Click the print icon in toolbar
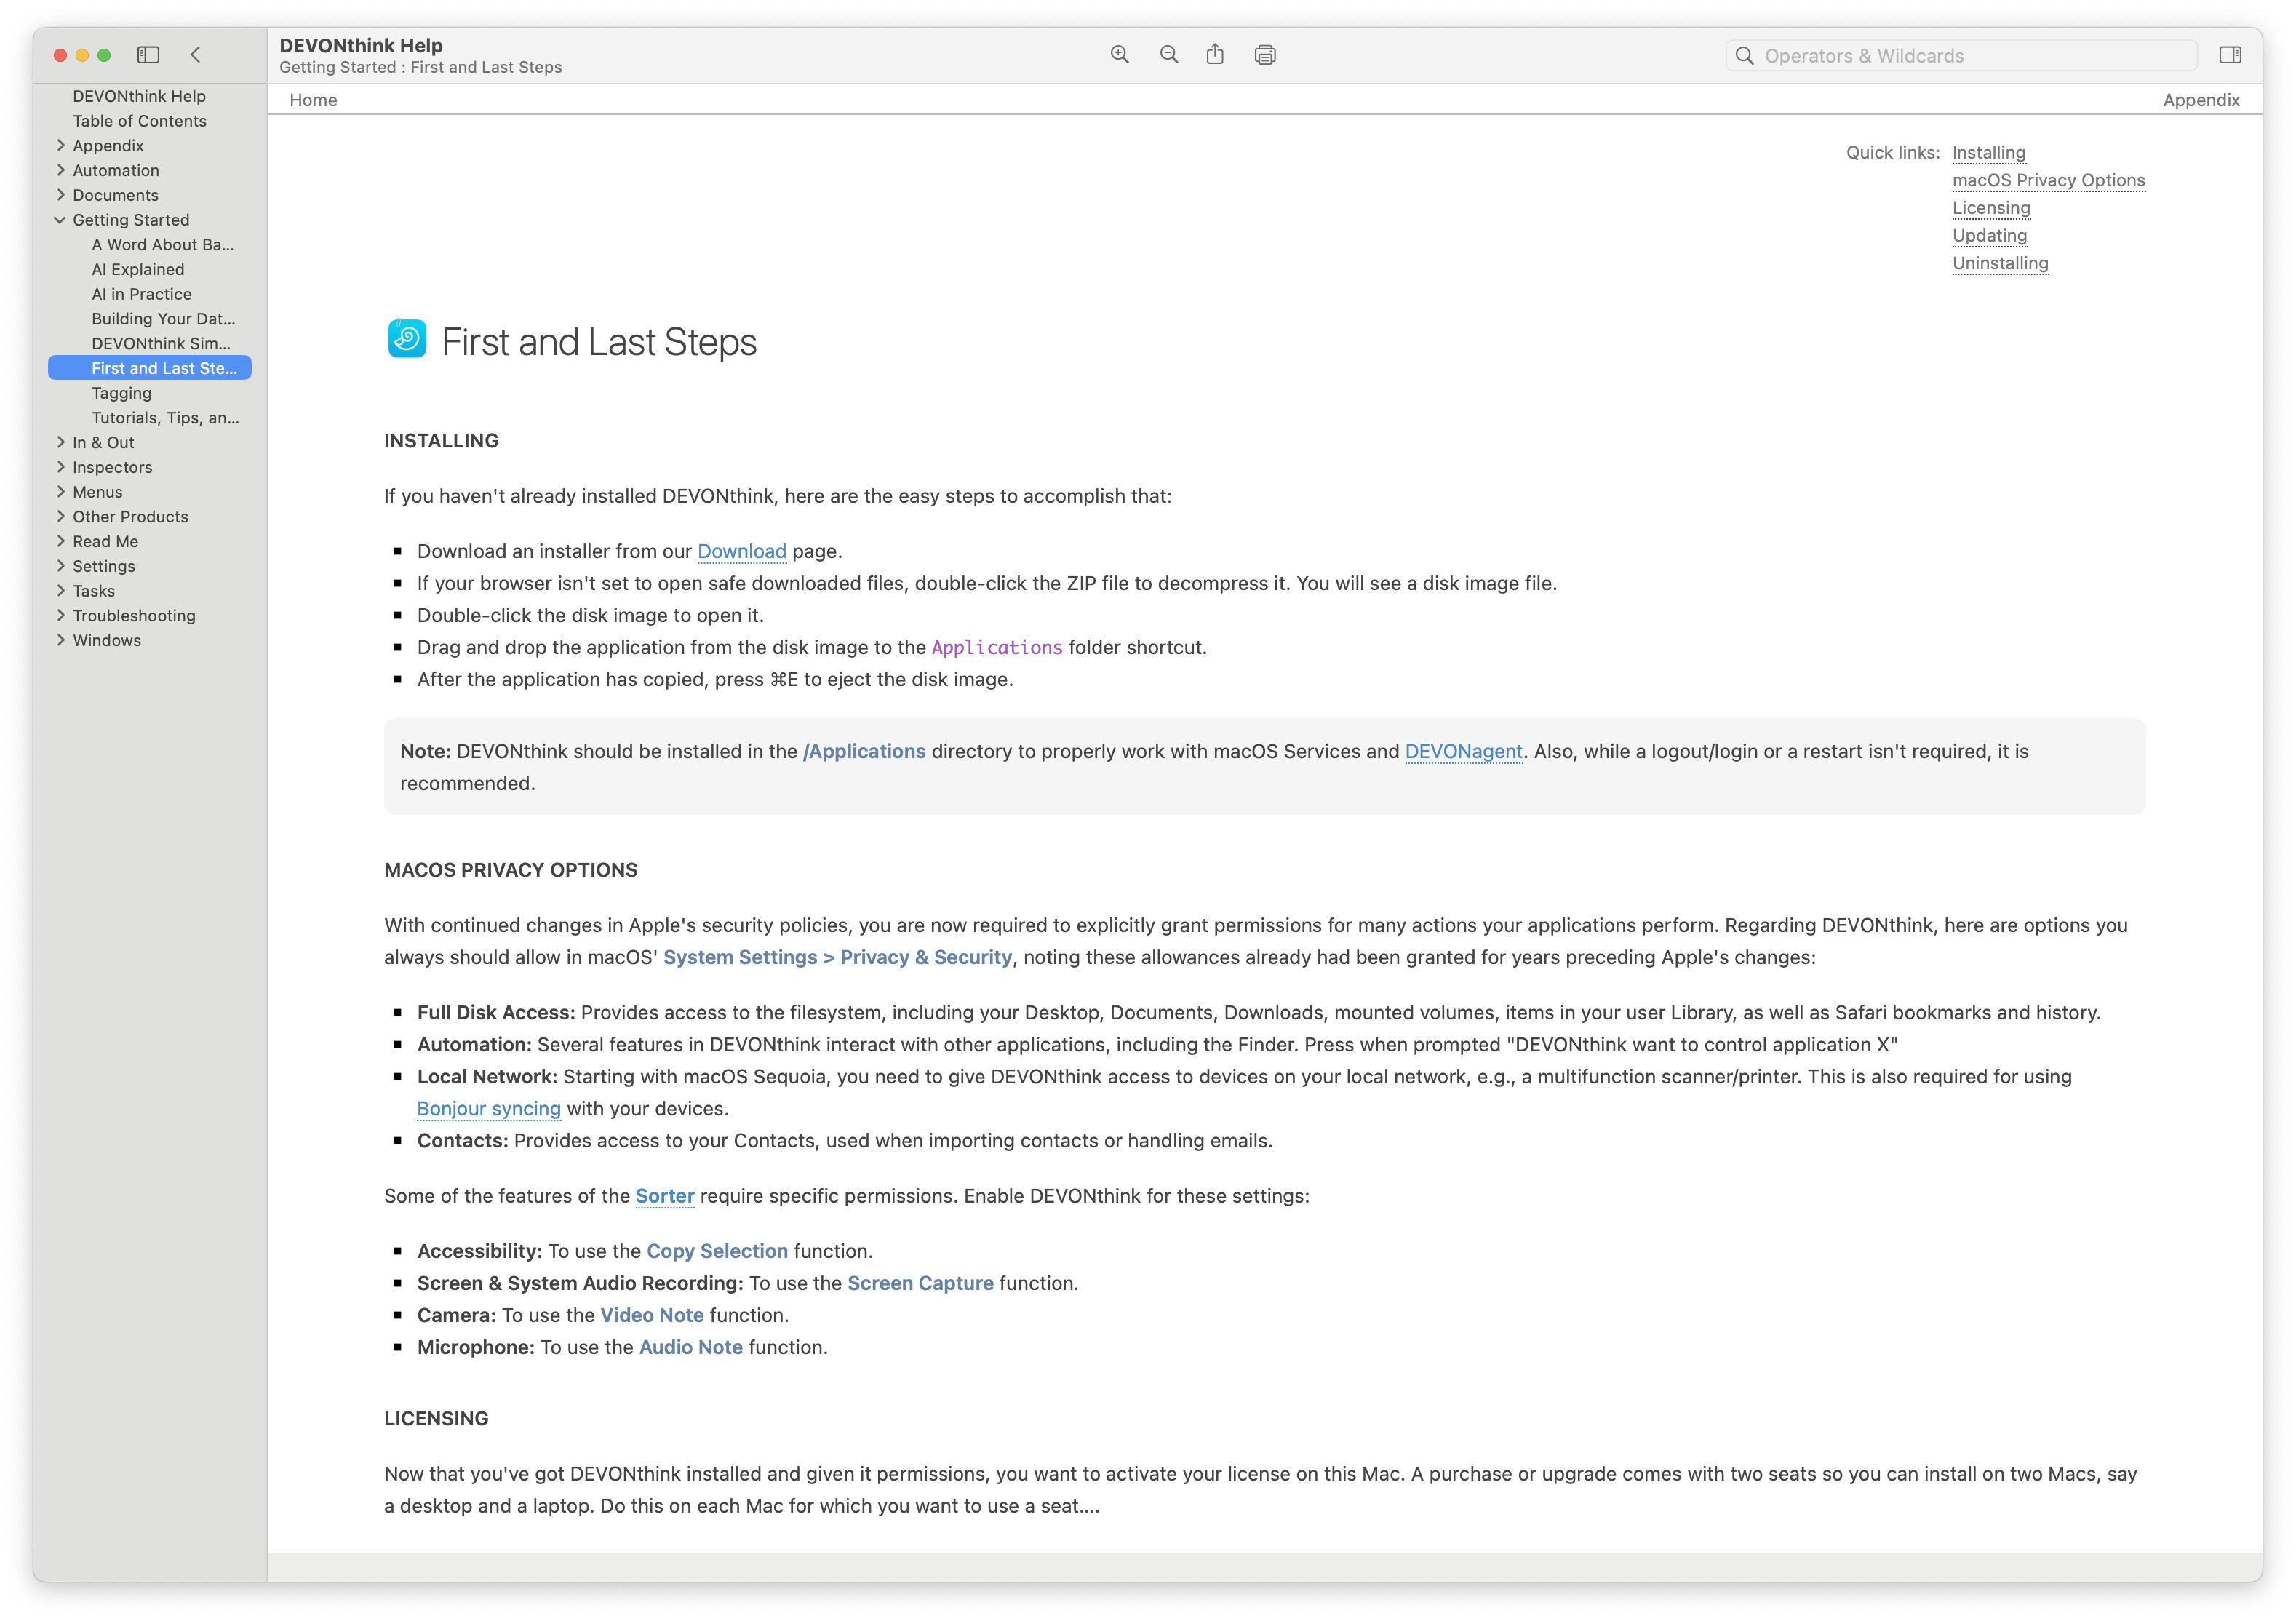The height and width of the screenshot is (1621, 2296). point(1264,55)
